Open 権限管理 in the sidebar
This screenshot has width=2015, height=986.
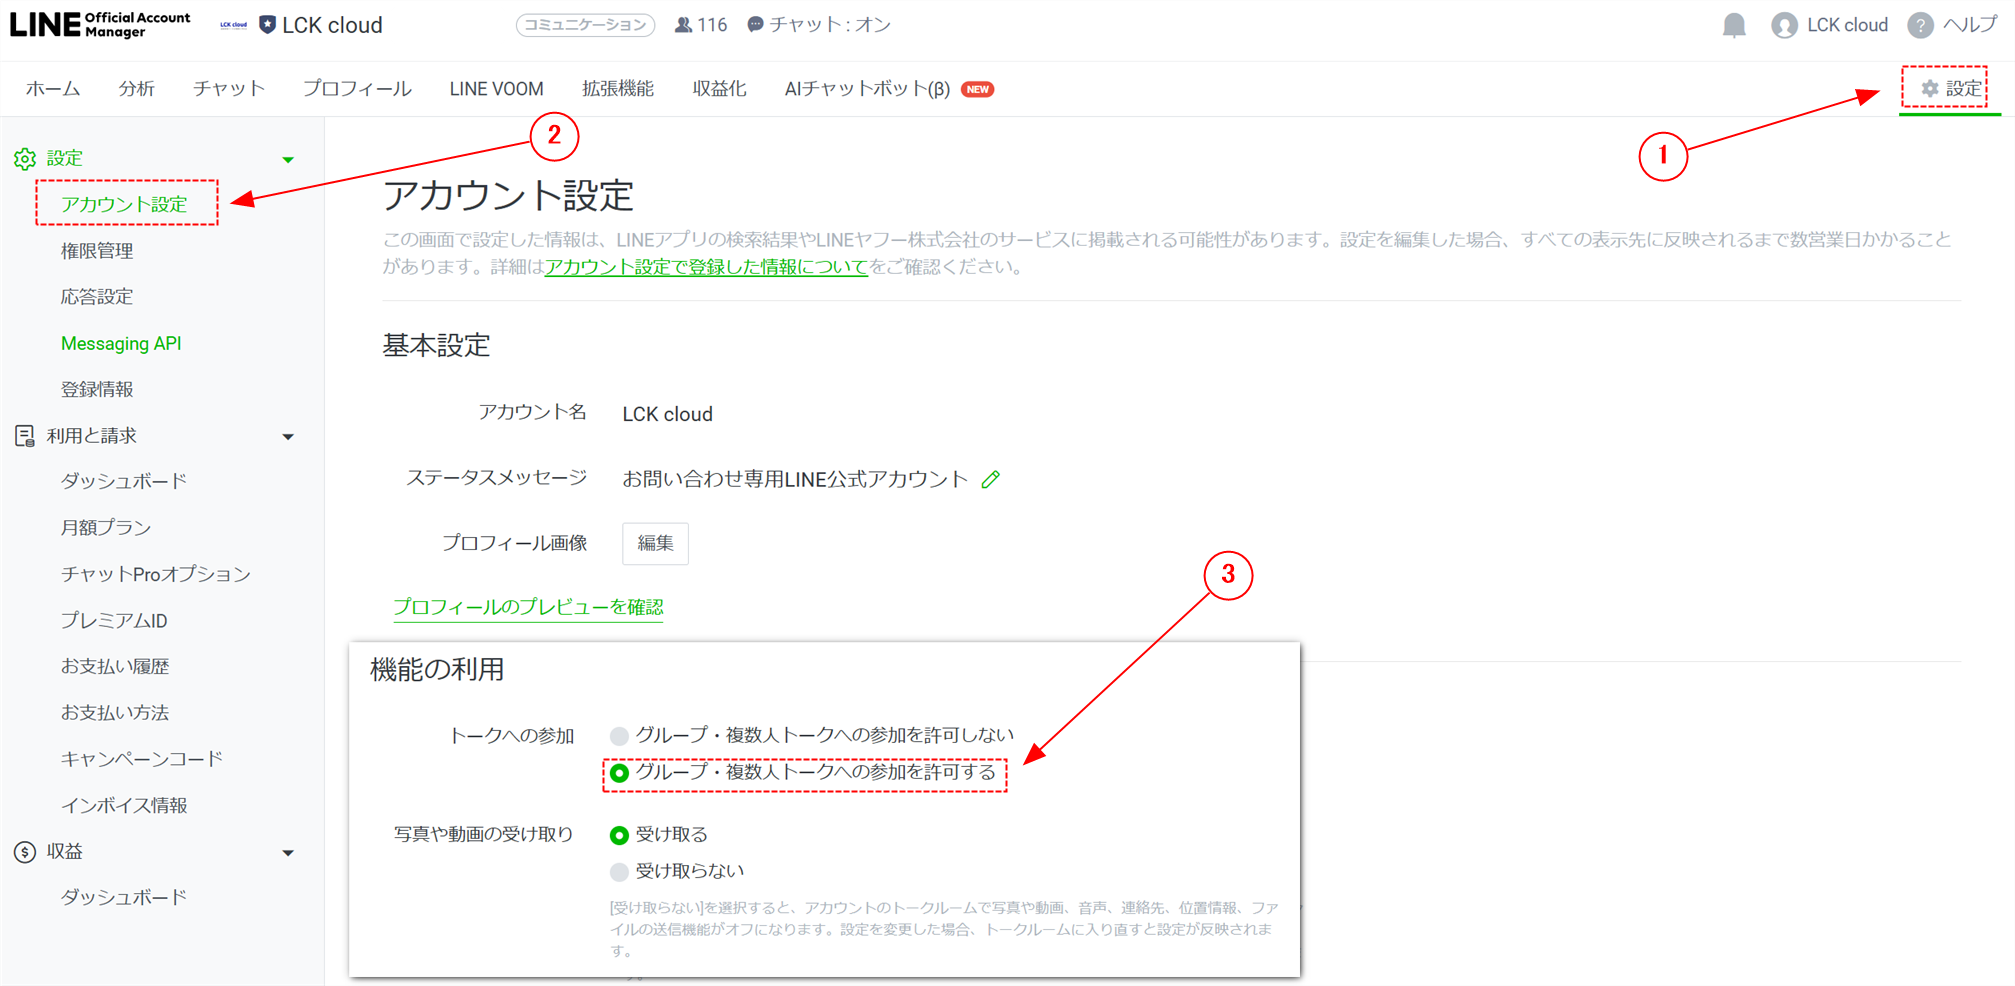pos(97,251)
